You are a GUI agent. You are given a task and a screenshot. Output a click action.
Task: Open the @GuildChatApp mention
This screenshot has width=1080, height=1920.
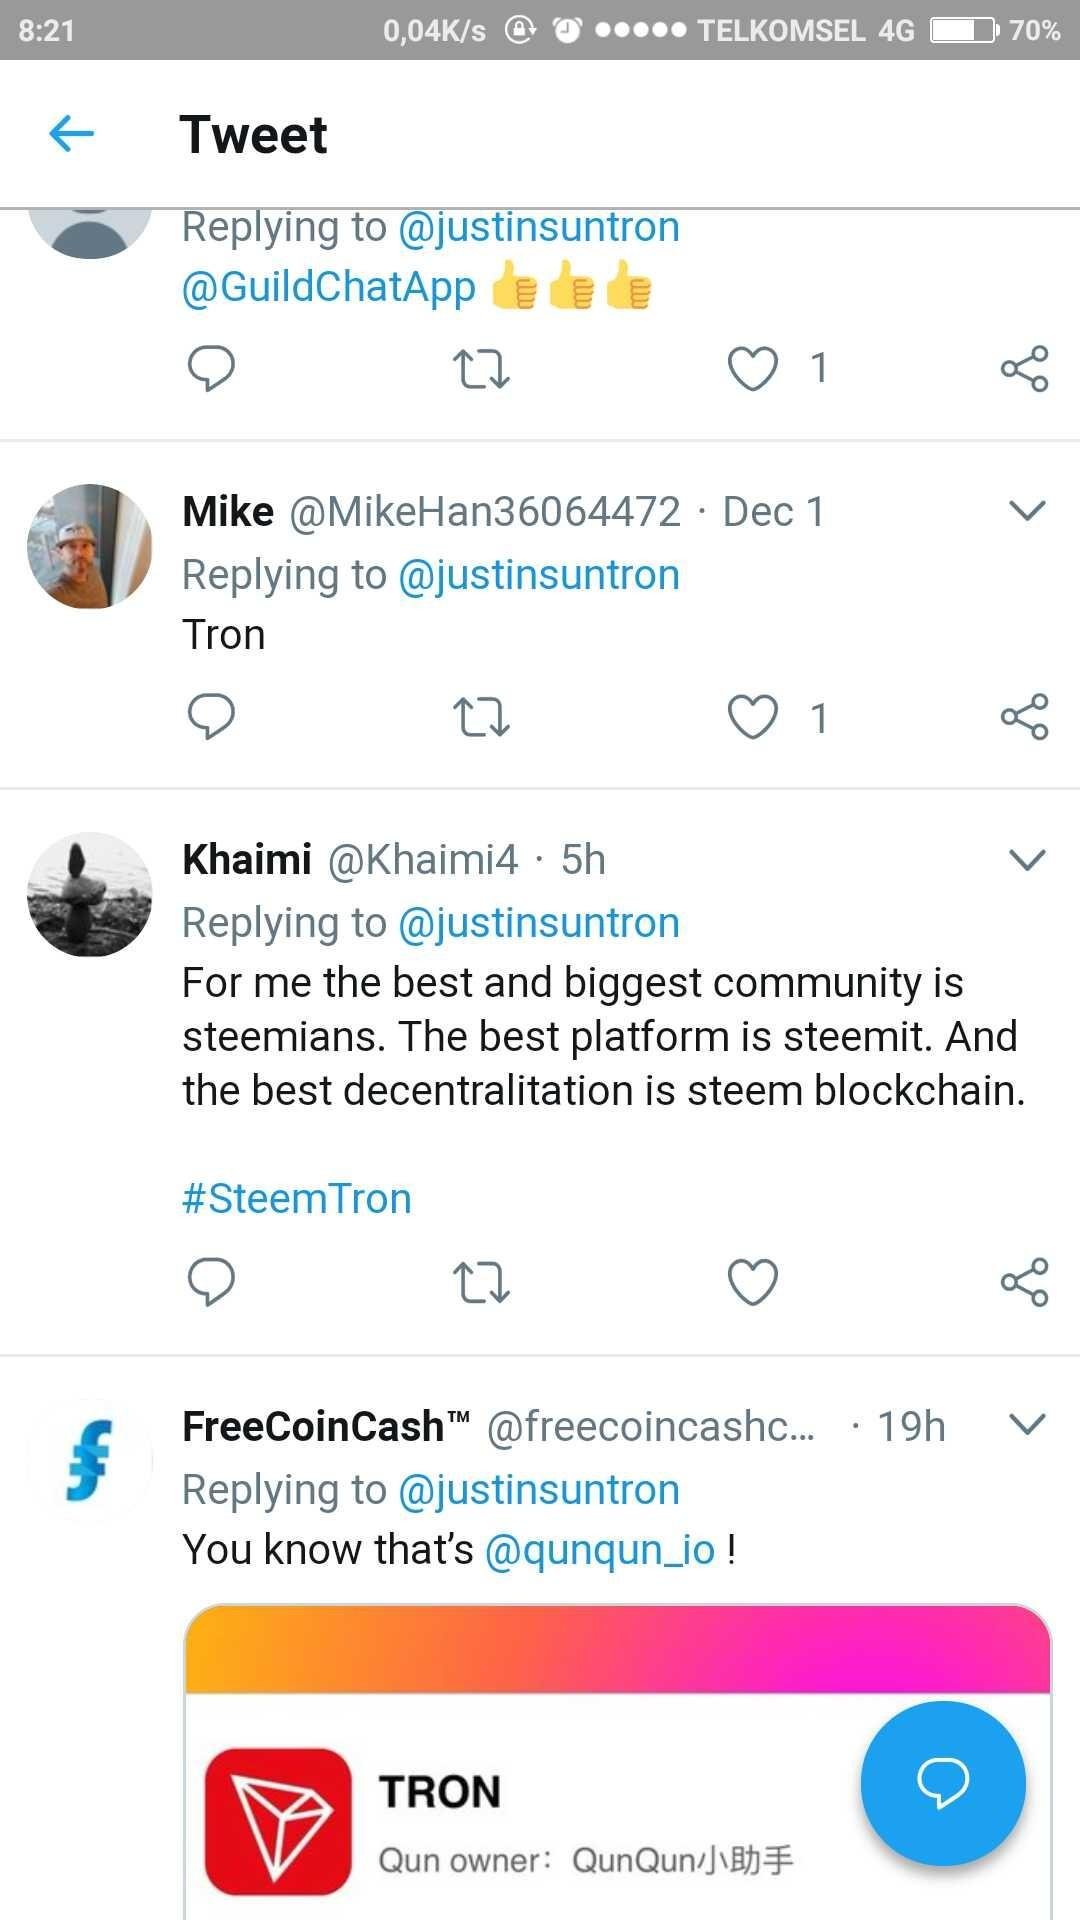point(328,287)
